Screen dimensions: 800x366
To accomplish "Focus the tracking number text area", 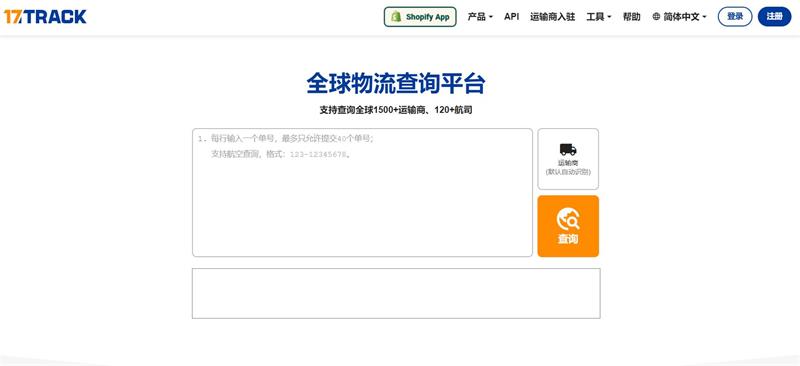I will coord(362,192).
